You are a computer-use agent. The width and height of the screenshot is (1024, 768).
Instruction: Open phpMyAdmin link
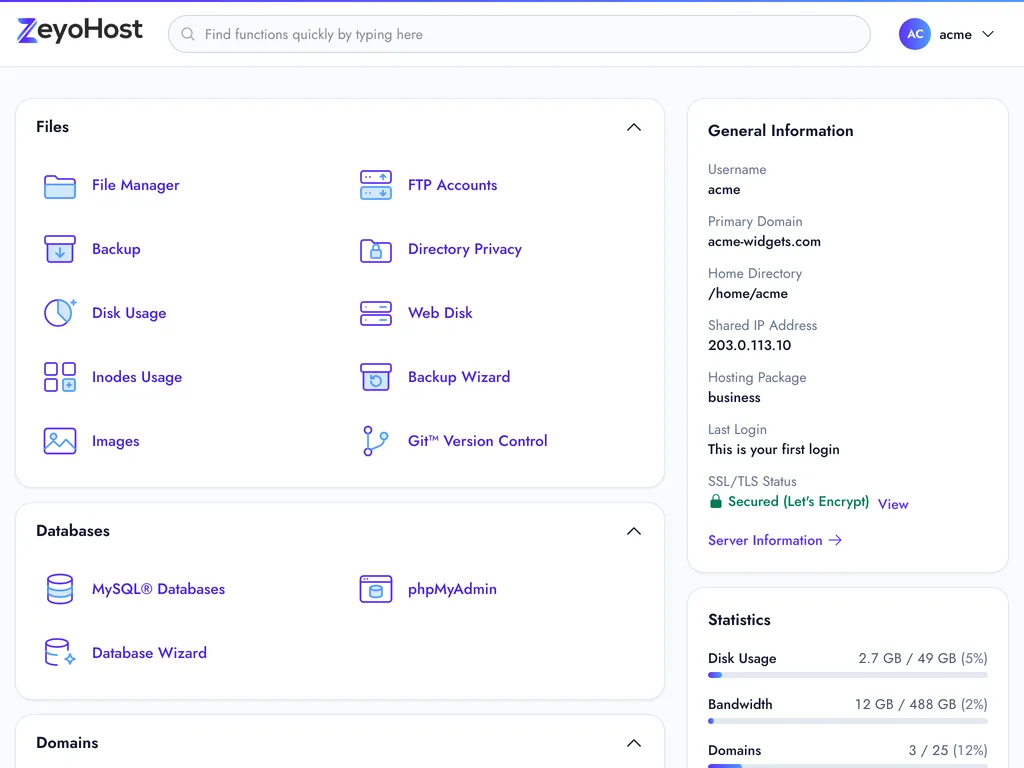pos(452,589)
